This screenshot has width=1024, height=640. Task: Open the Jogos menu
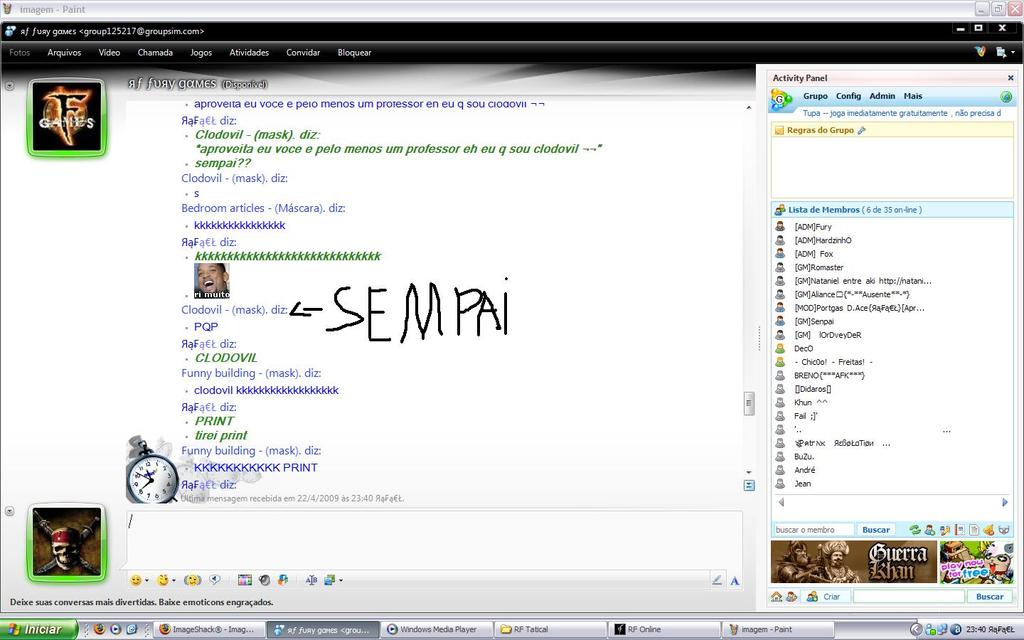200,53
